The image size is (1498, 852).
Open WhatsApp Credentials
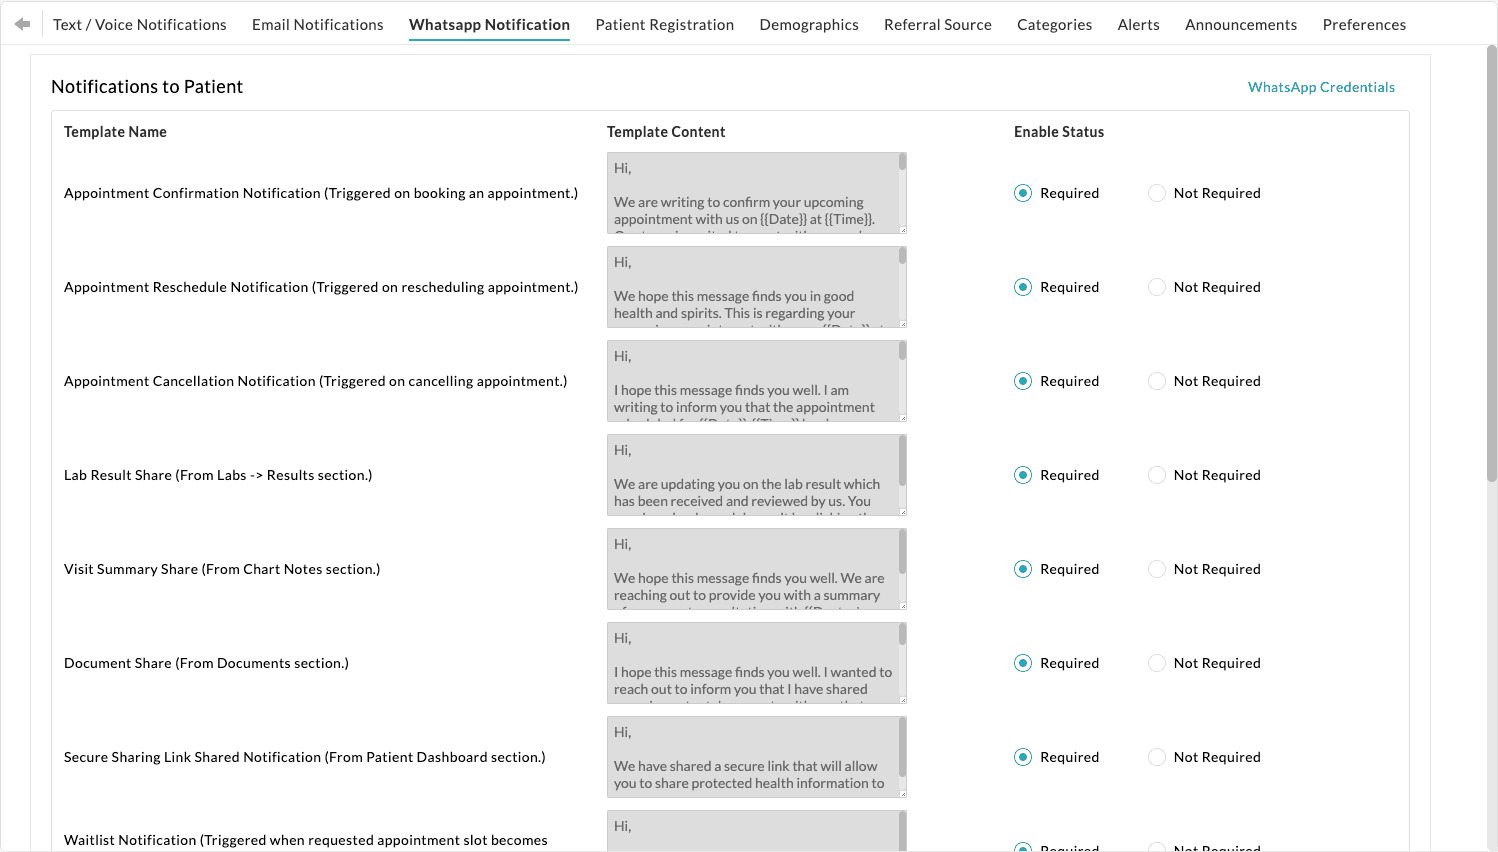point(1321,87)
